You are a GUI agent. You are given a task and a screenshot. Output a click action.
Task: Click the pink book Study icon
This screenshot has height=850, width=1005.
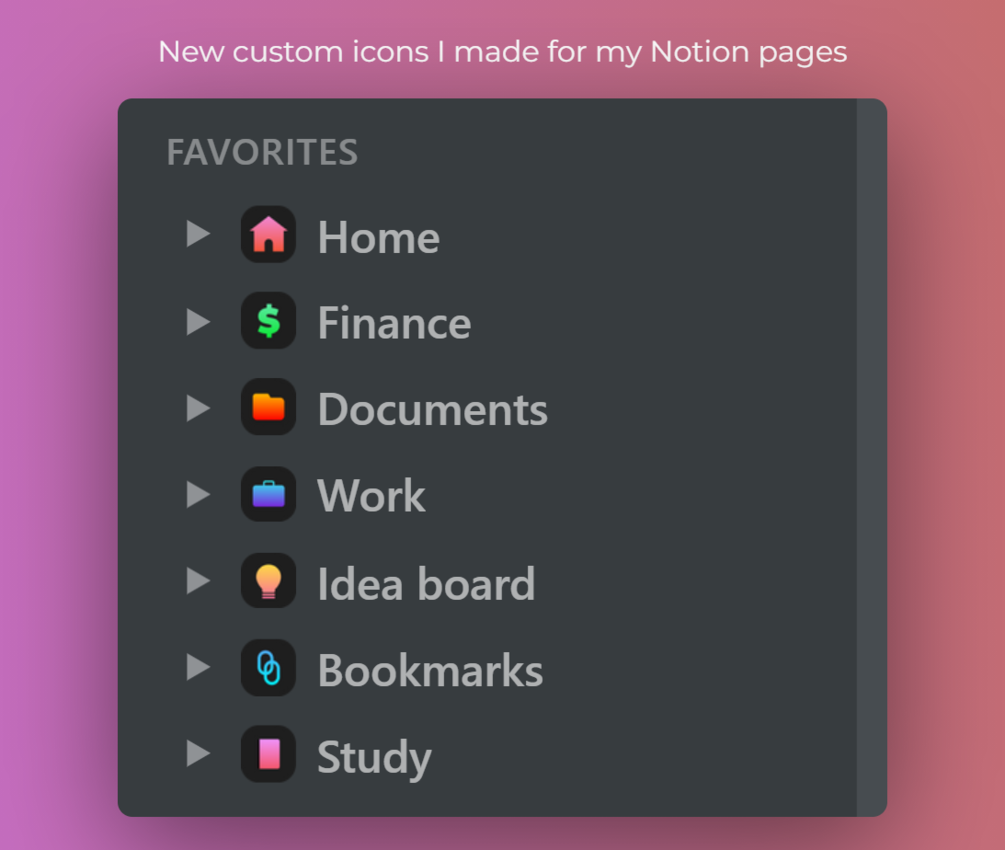[x=268, y=754]
